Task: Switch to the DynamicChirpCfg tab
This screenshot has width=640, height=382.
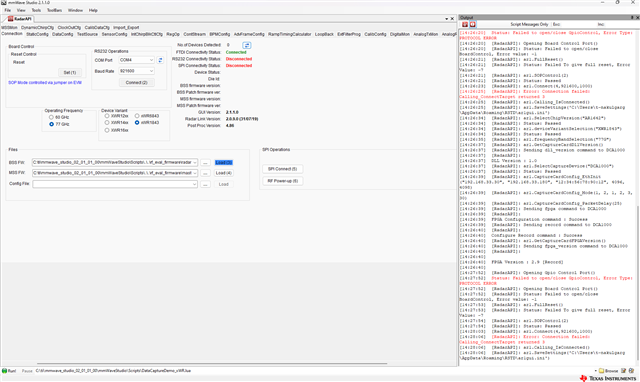Action: (x=38, y=28)
